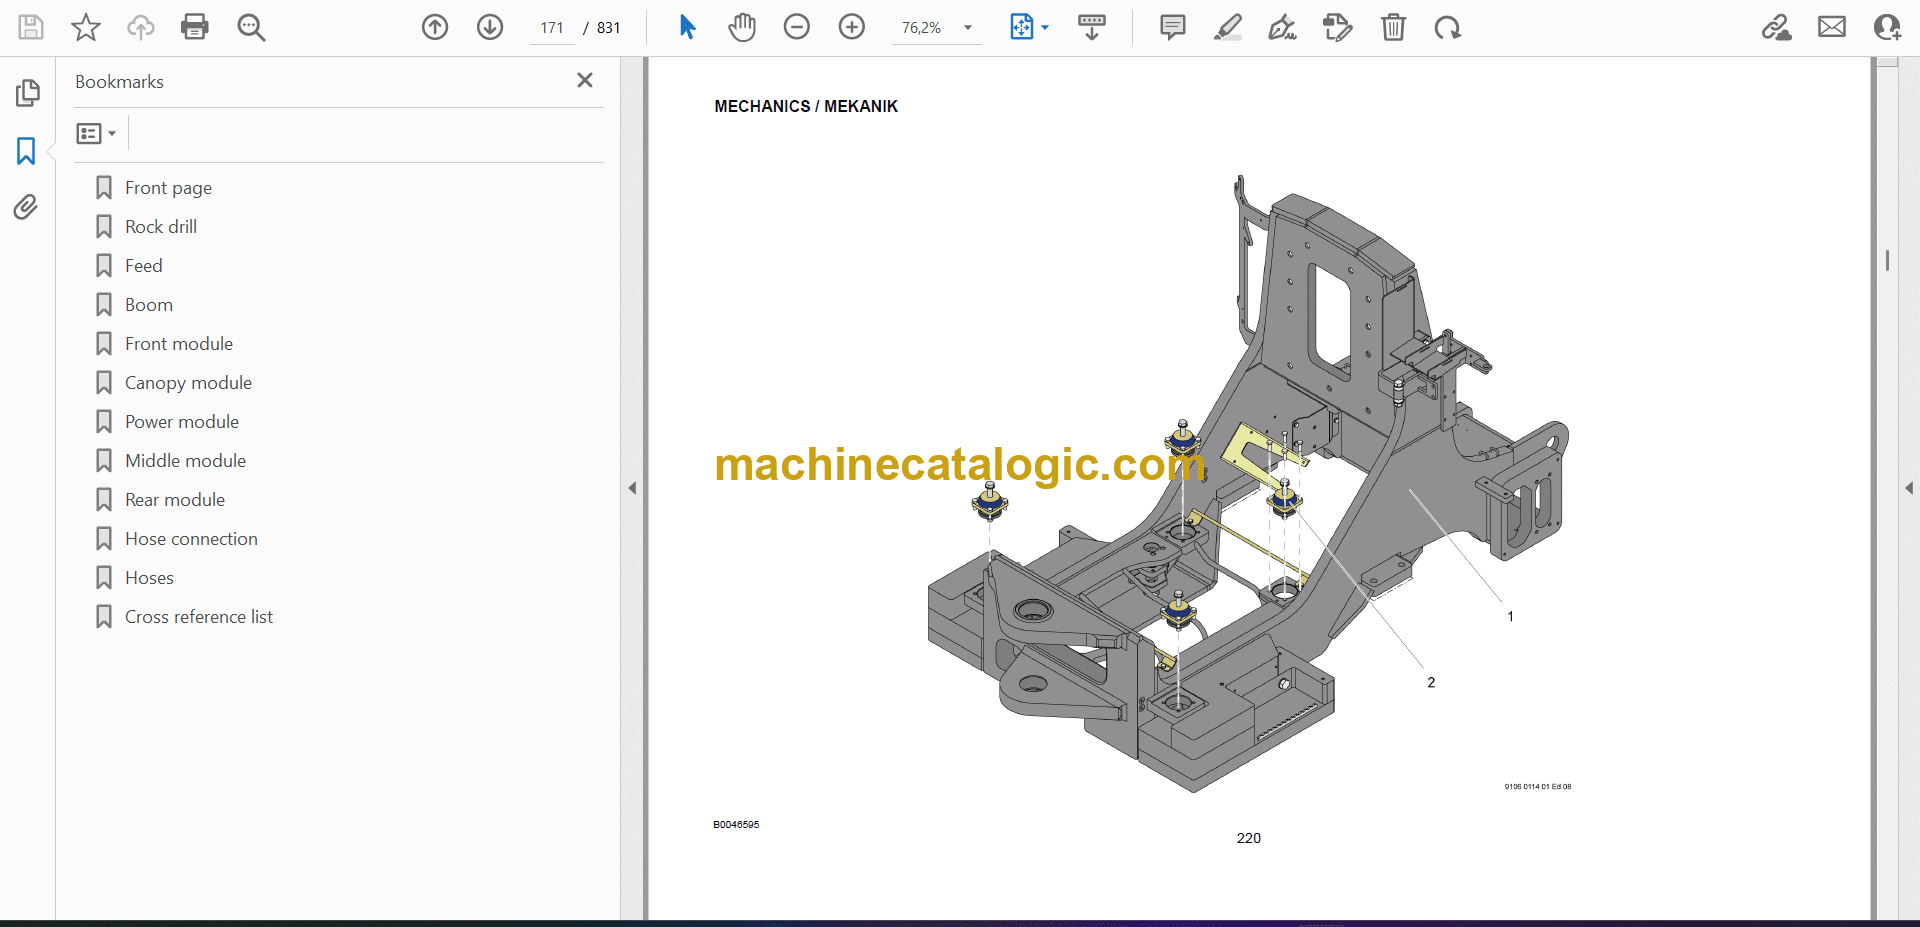Open the Power module bookmark
The width and height of the screenshot is (1920, 927).
[x=181, y=422]
